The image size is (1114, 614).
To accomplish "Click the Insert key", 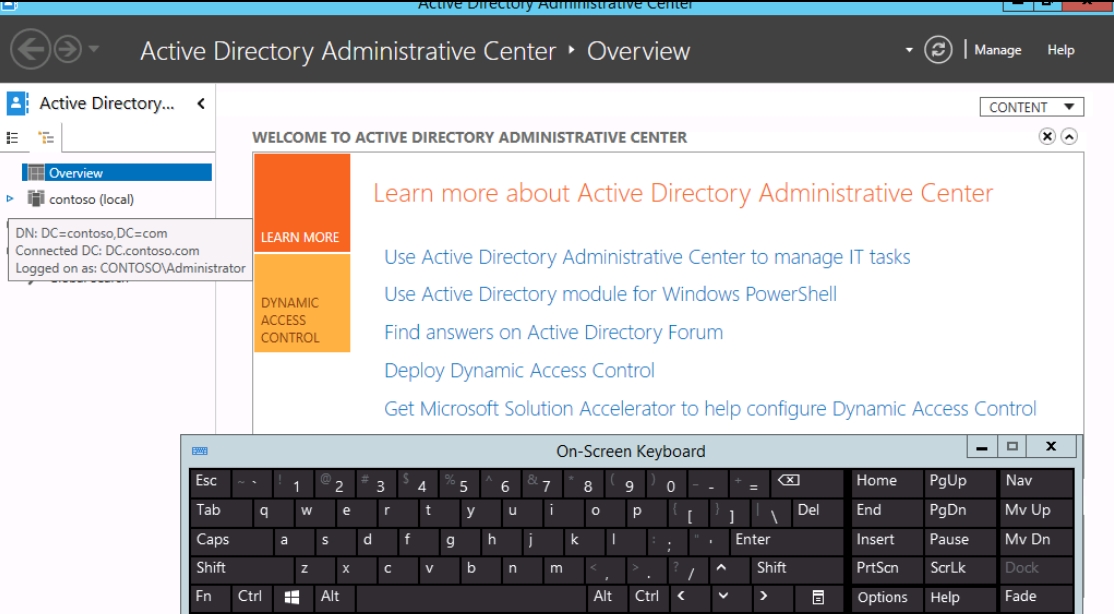I will click(886, 540).
